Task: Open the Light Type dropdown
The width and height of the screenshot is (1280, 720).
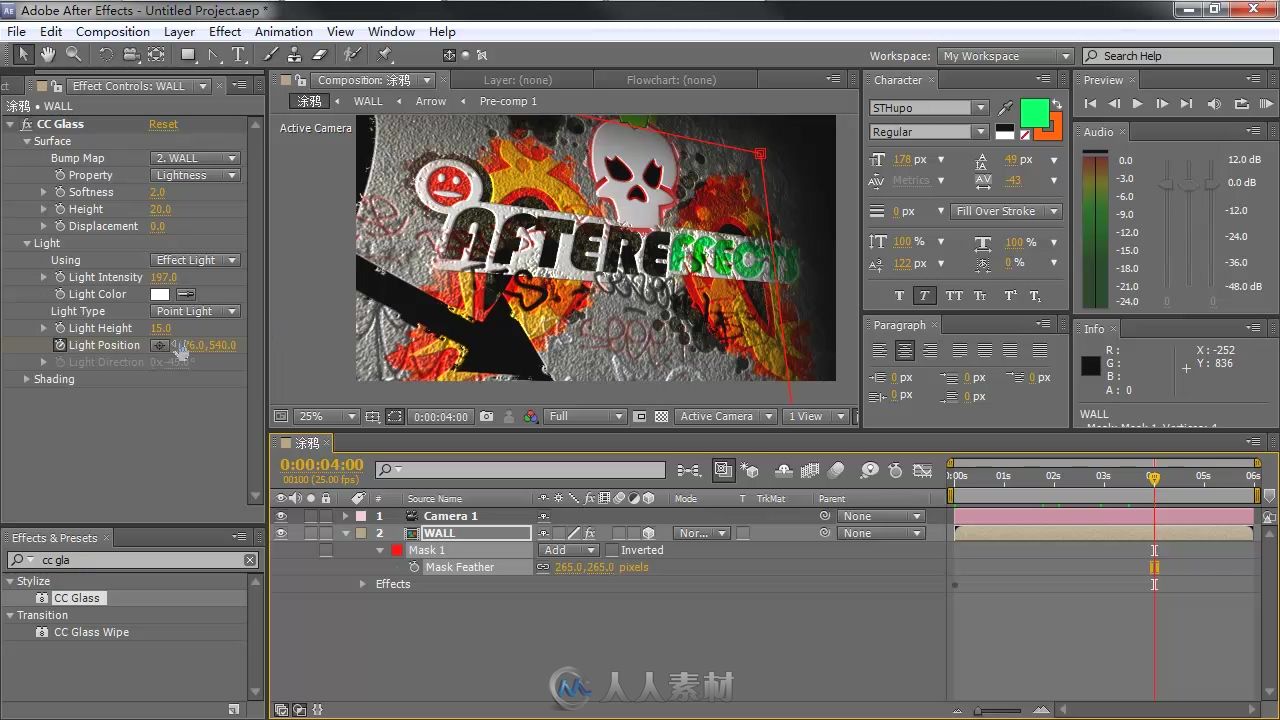Action: 195,311
